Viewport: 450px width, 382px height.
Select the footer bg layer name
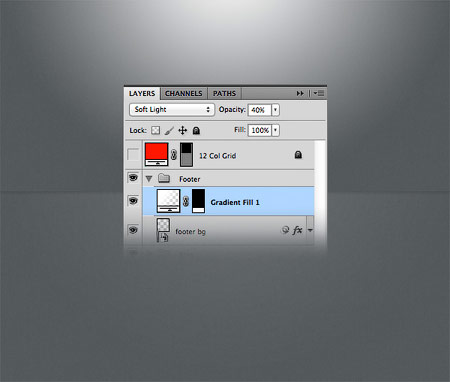point(190,231)
